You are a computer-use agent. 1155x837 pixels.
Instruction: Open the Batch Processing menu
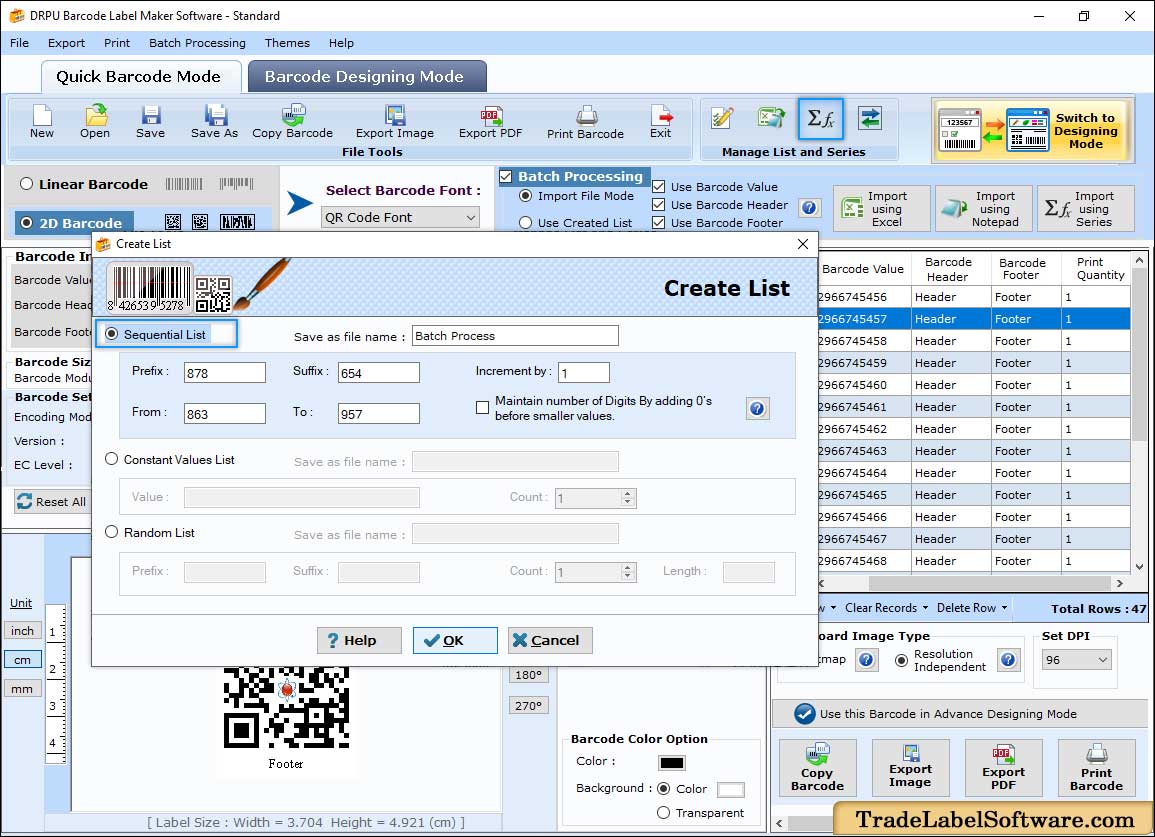point(197,43)
